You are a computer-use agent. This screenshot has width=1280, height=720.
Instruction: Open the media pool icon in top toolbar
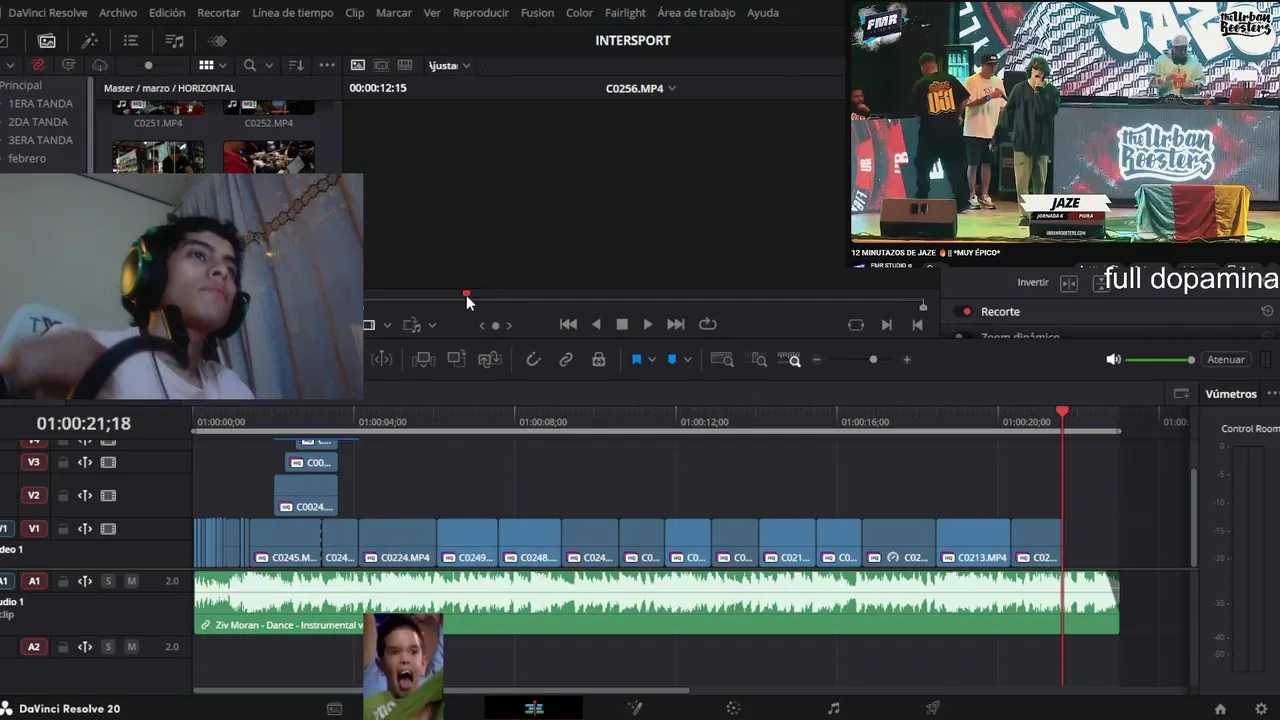coord(47,41)
